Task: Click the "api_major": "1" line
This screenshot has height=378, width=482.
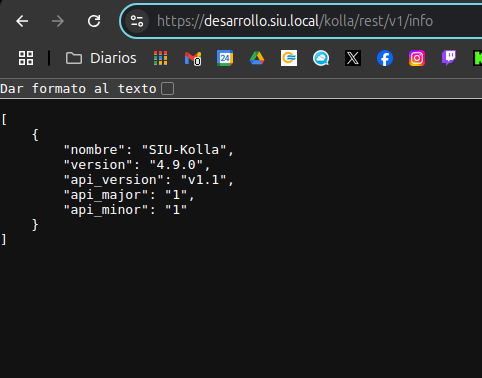Action: coord(129,195)
